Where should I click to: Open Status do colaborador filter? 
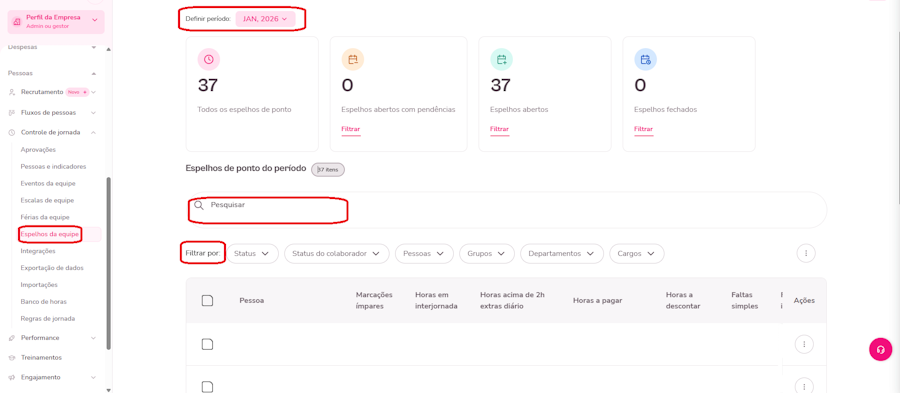(337, 254)
